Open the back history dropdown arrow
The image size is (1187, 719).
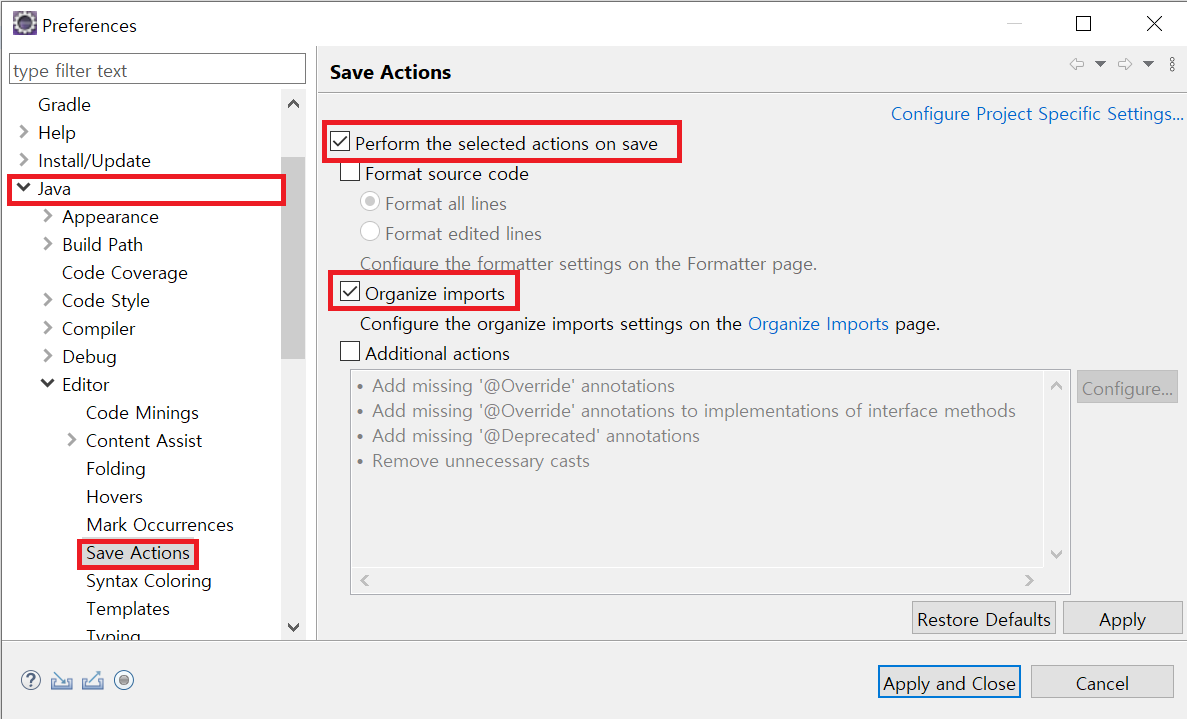pyautogui.click(x=1100, y=64)
